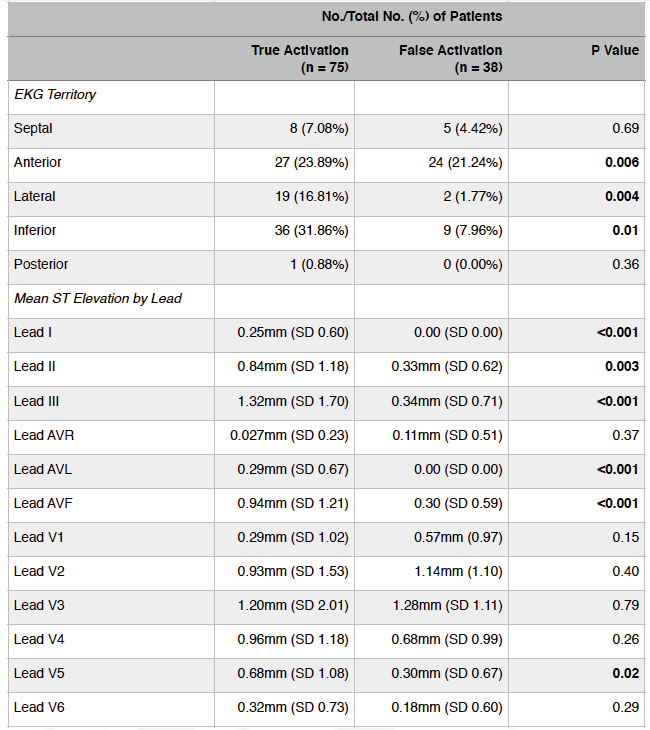Viewport: 650px width, 730px height.
Task: Click the True Activation column header
Action: coord(299,58)
